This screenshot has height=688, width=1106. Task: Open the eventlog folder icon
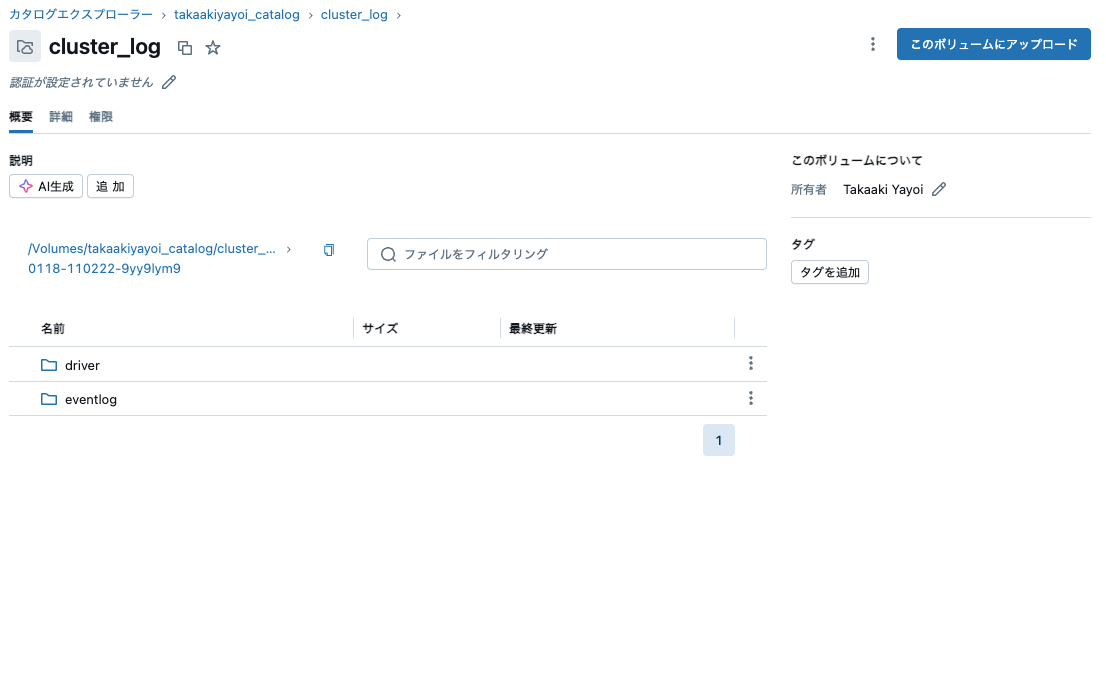click(49, 398)
